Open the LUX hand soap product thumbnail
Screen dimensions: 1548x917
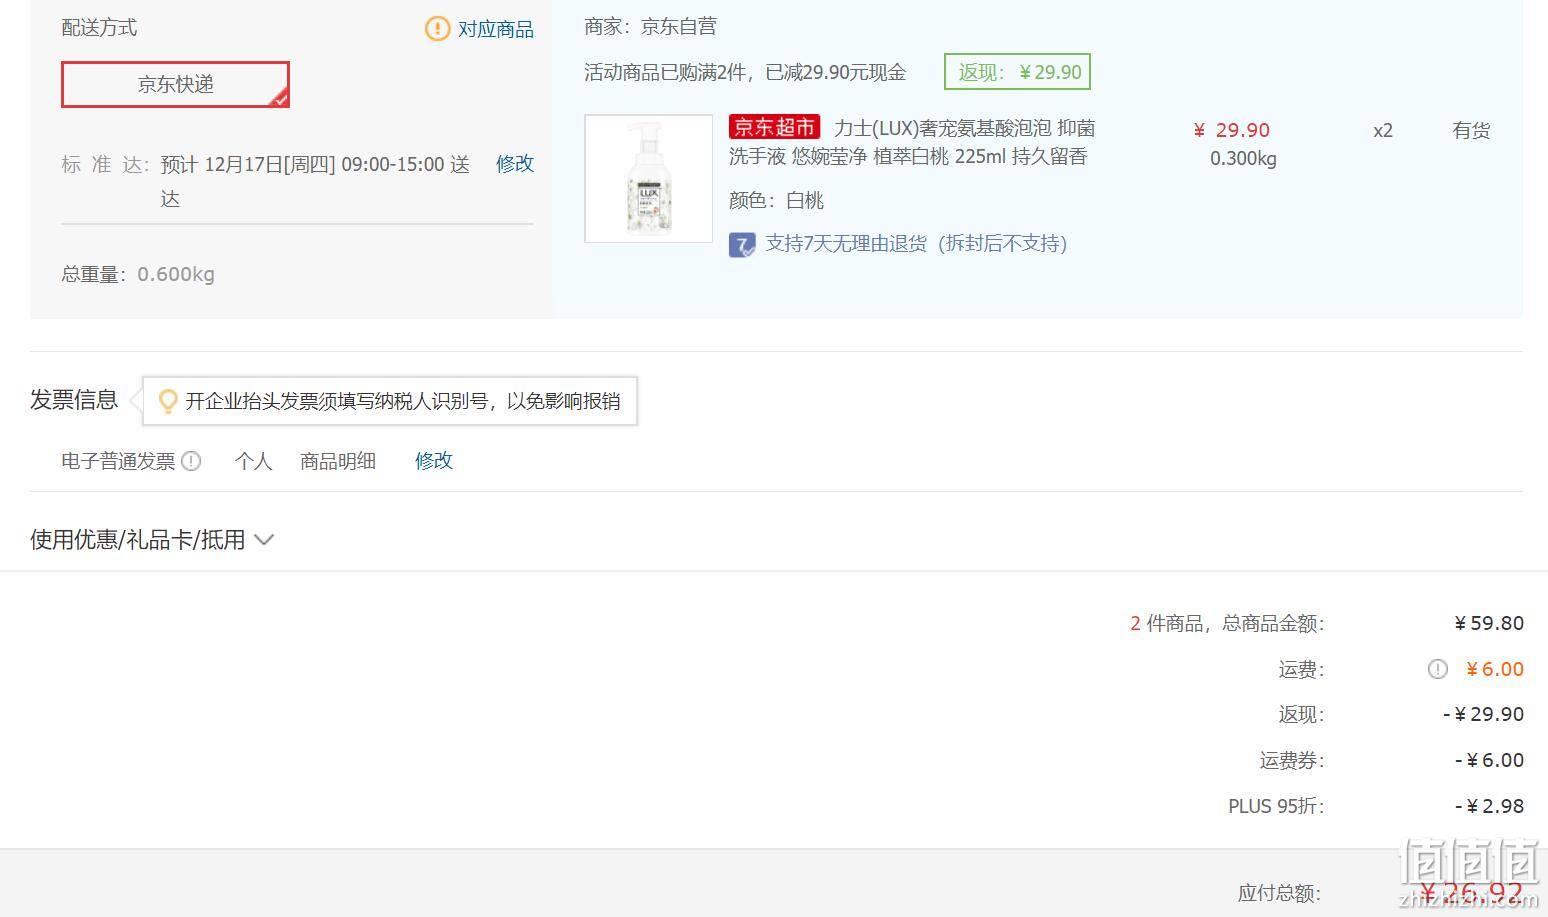[648, 178]
